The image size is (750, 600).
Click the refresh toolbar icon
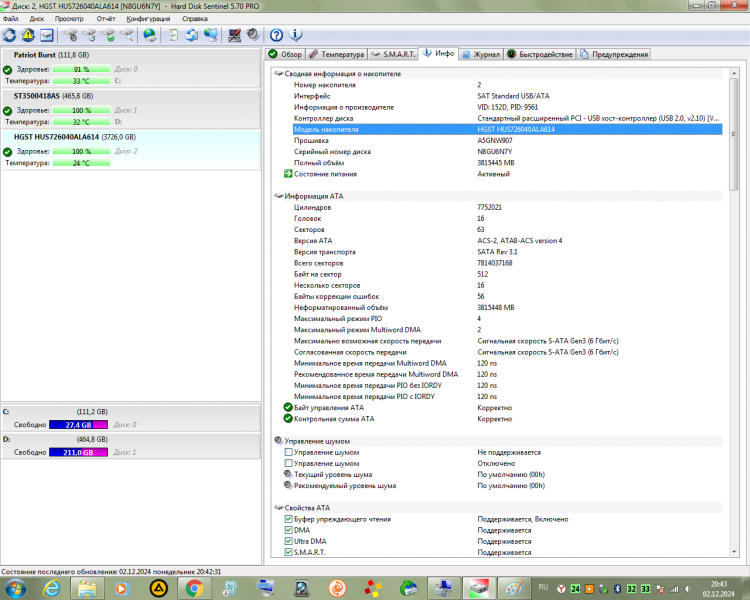coord(10,35)
